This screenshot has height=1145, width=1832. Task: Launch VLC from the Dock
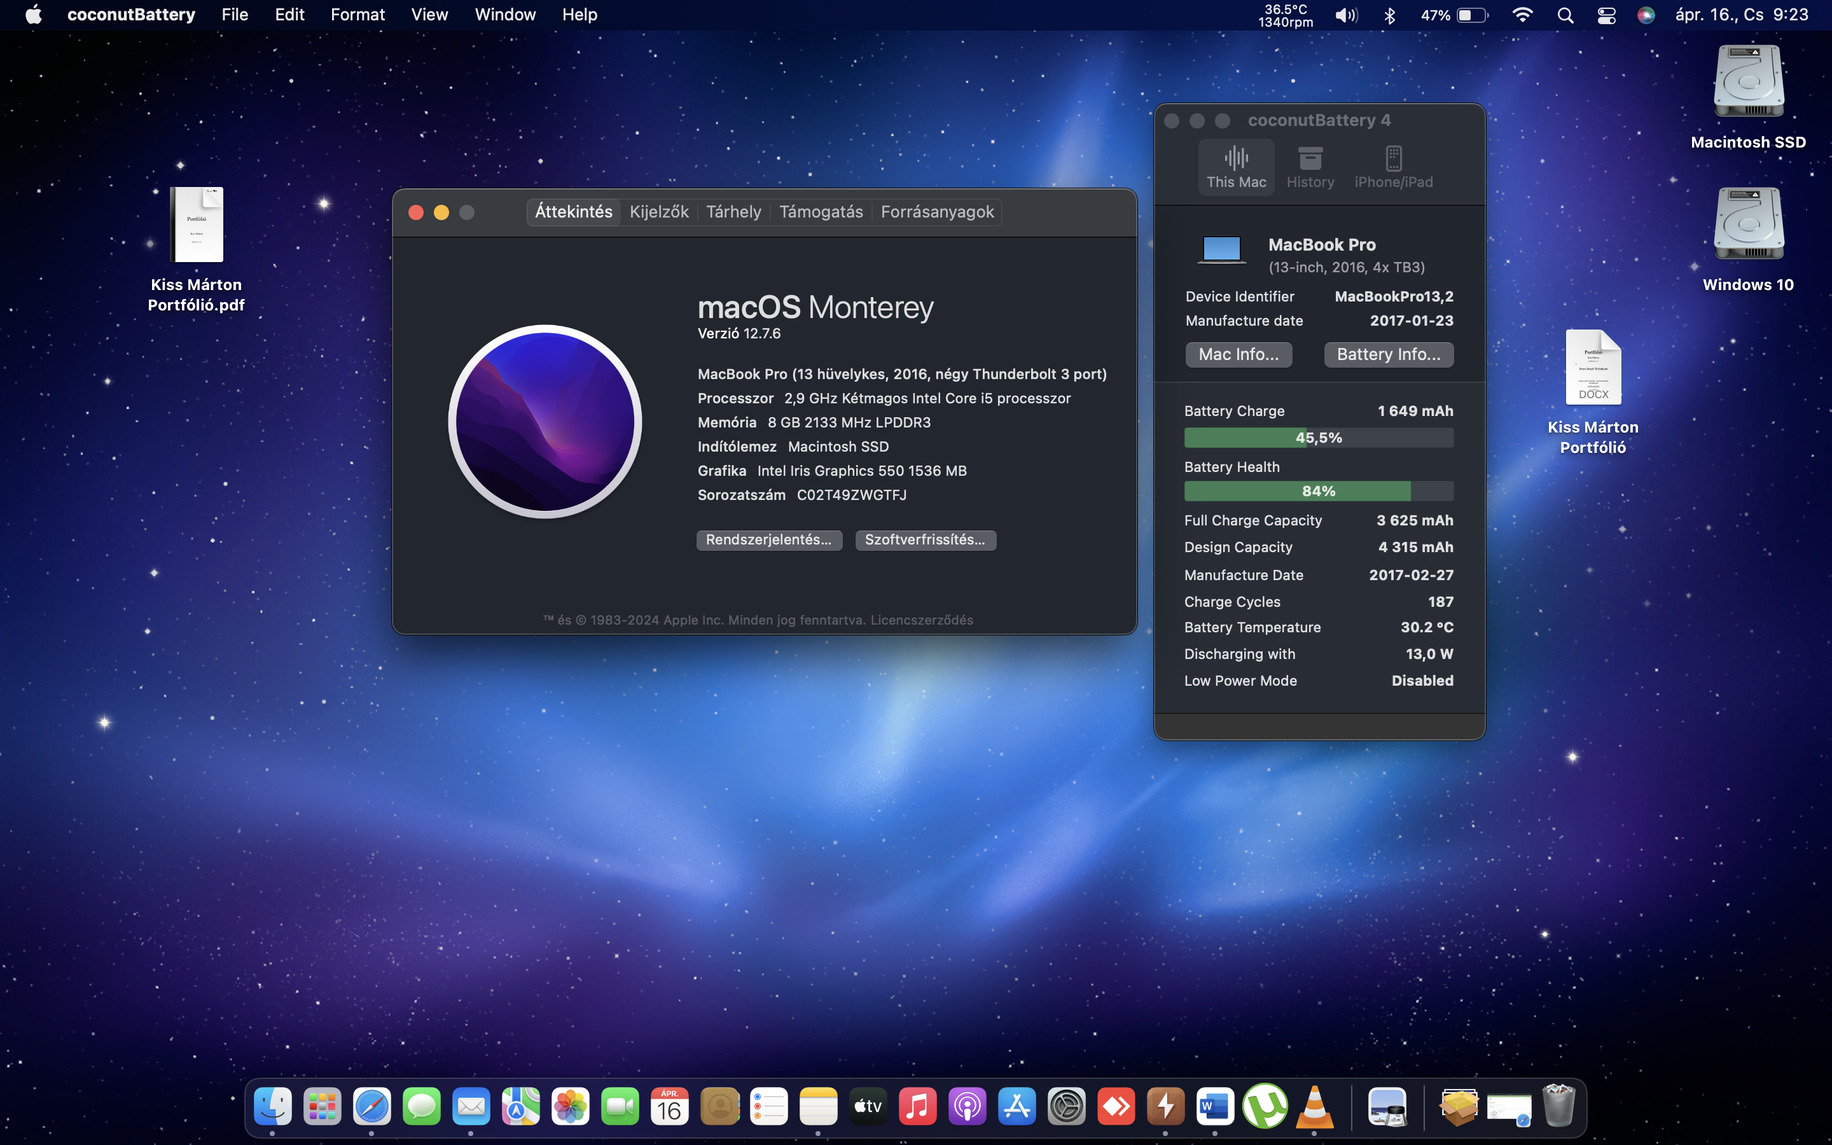click(1314, 1107)
